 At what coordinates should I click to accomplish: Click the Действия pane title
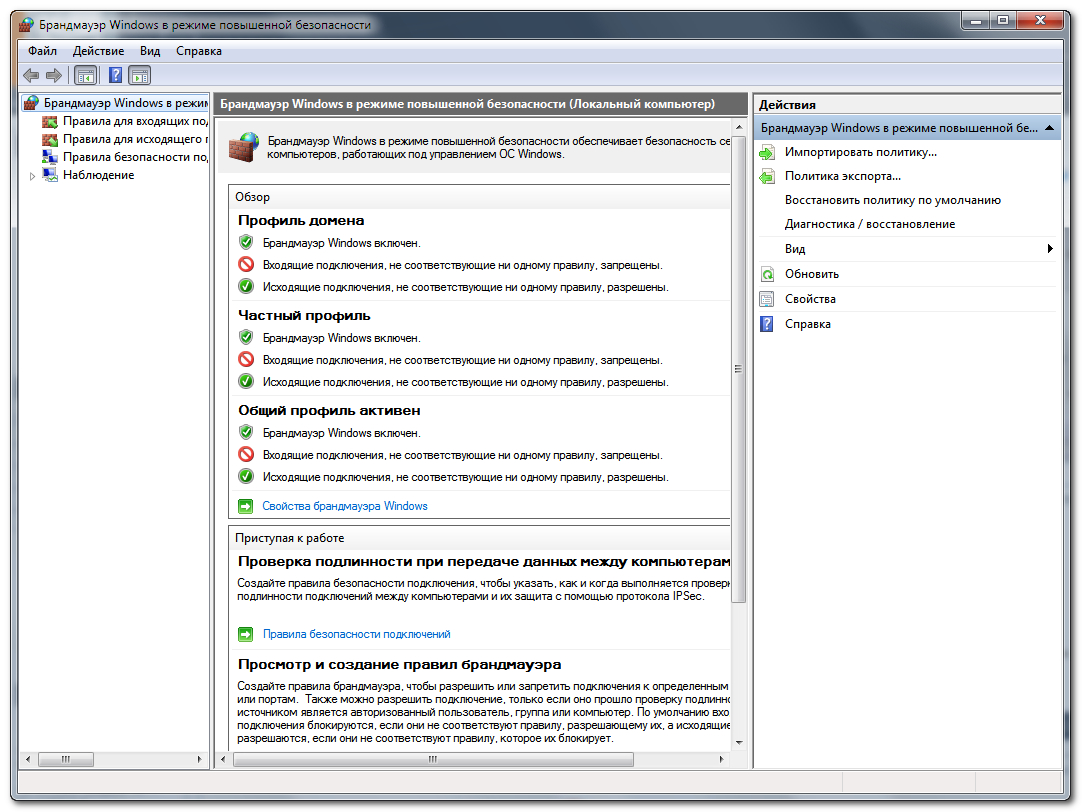787,105
